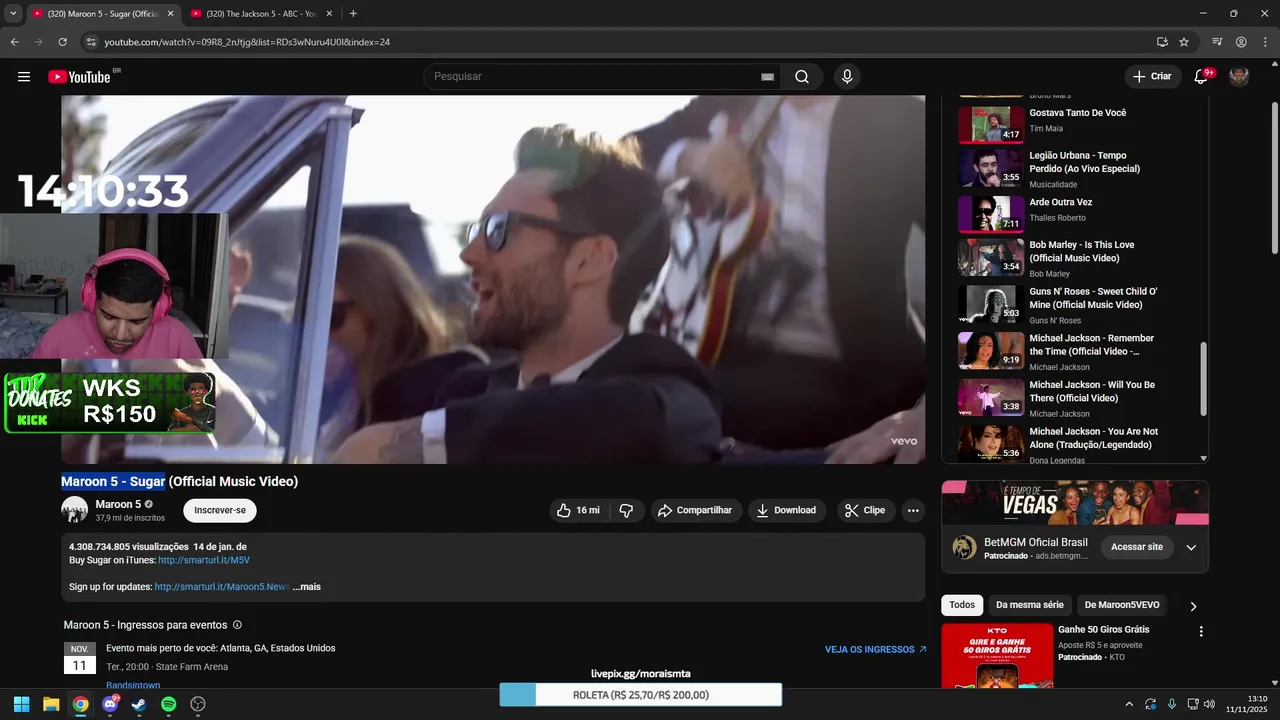Viewport: 1280px width, 720px height.
Task: Open the Bandsintown link
Action: 133,685
